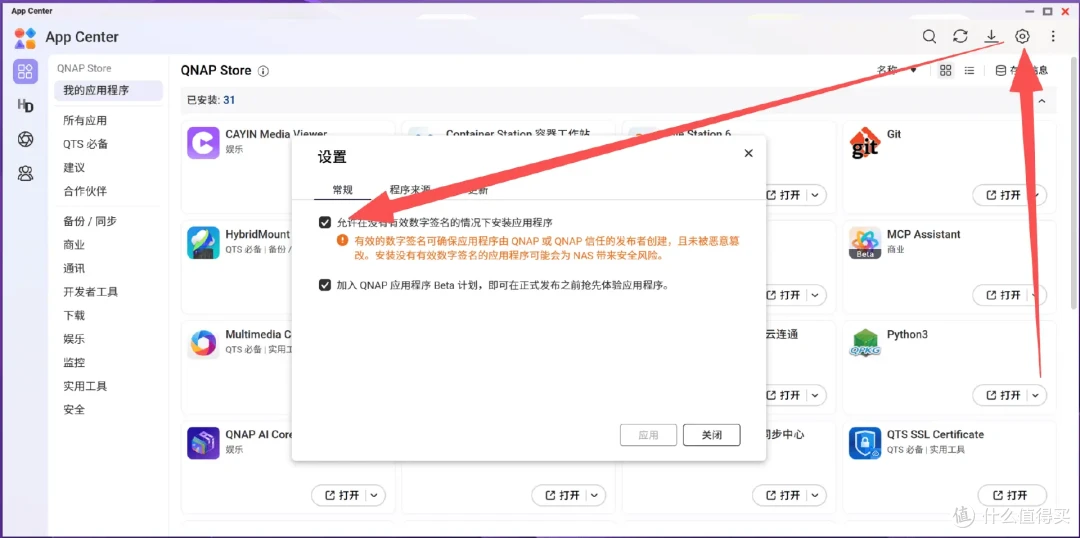This screenshot has width=1080, height=538.
Task: Uncheck the join QNAP Beta program option
Action: click(x=324, y=284)
